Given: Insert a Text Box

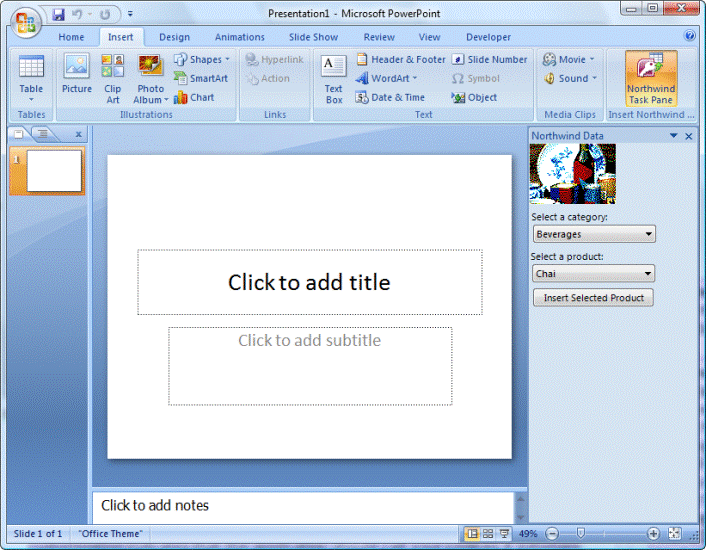Looking at the screenshot, I should point(334,79).
